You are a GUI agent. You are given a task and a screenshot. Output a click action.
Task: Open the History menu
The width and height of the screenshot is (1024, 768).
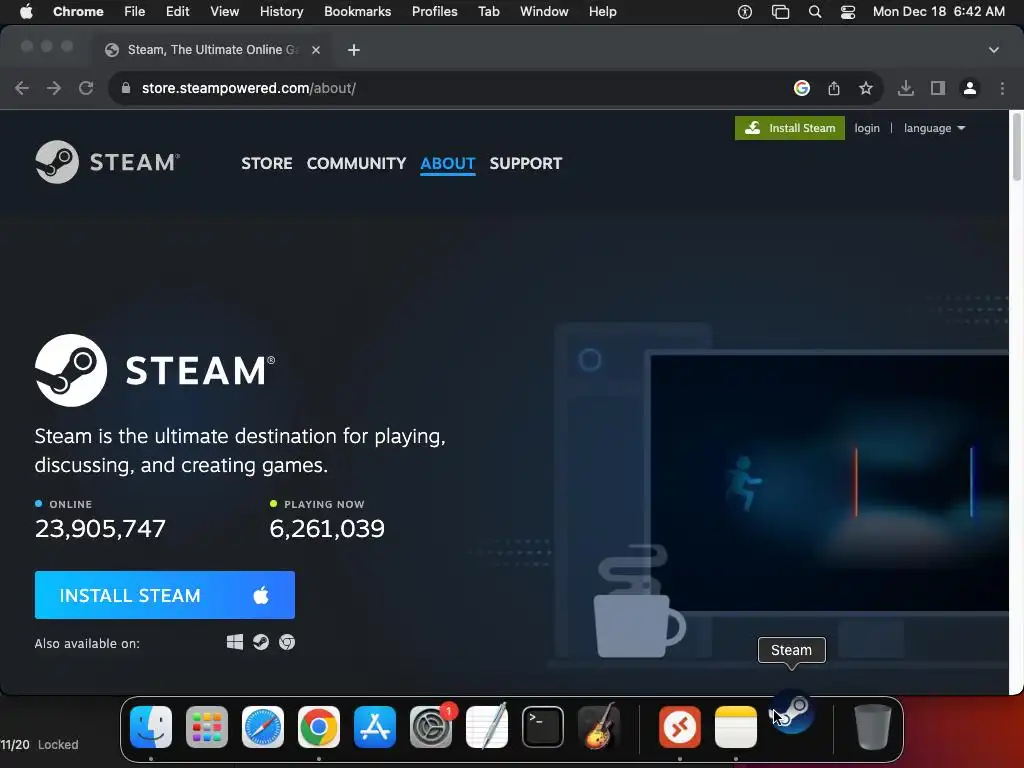281,12
